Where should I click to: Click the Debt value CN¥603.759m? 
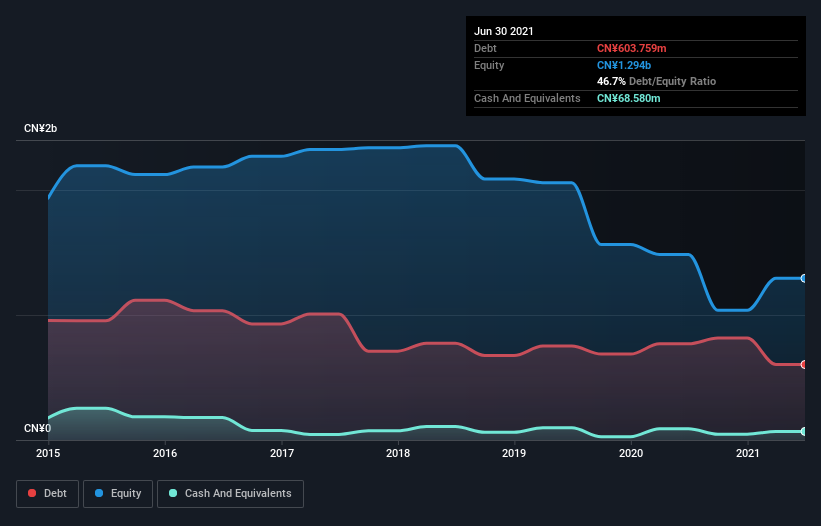[631, 48]
